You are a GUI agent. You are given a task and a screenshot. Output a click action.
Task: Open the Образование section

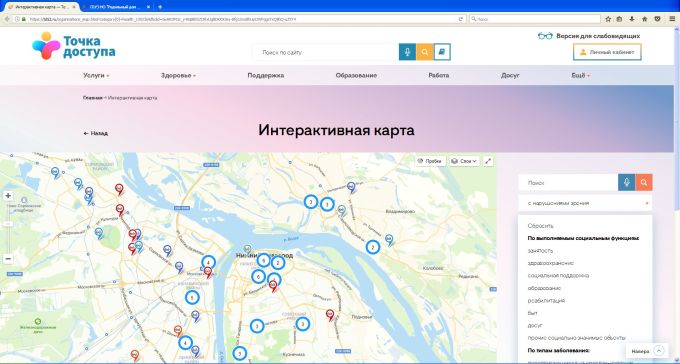[x=356, y=75]
